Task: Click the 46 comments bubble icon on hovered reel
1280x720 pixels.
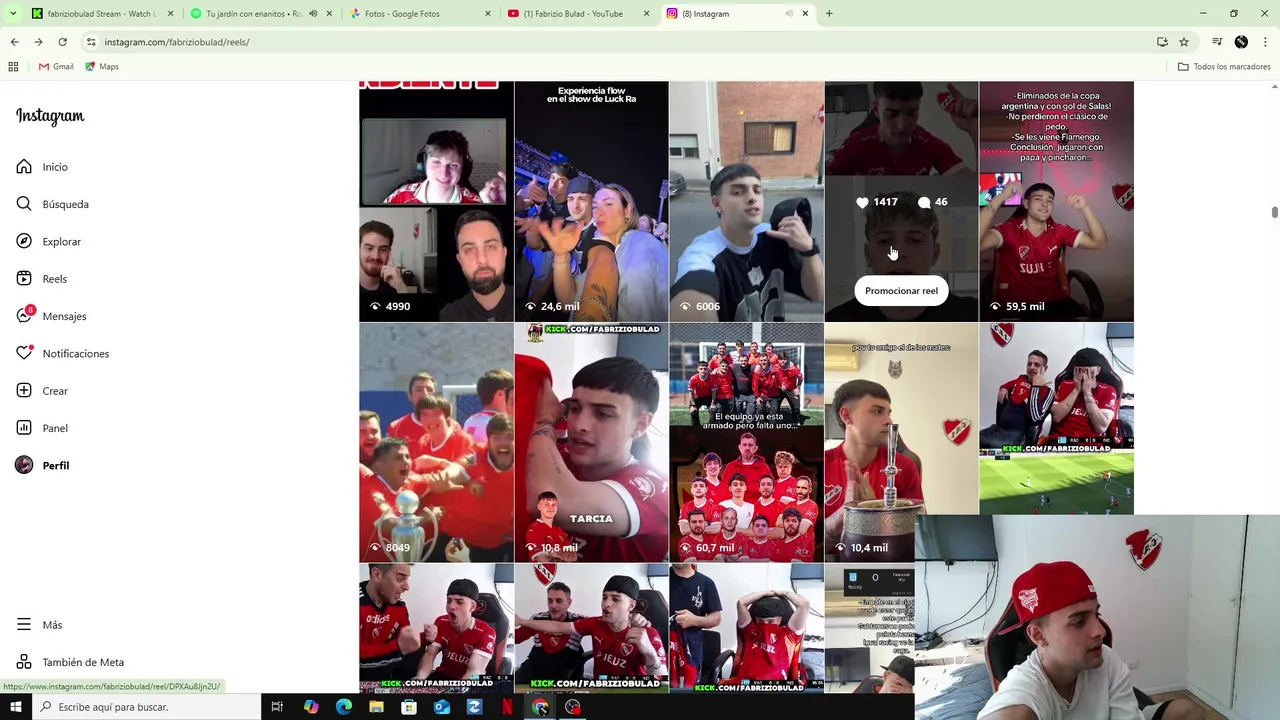Action: tap(924, 202)
